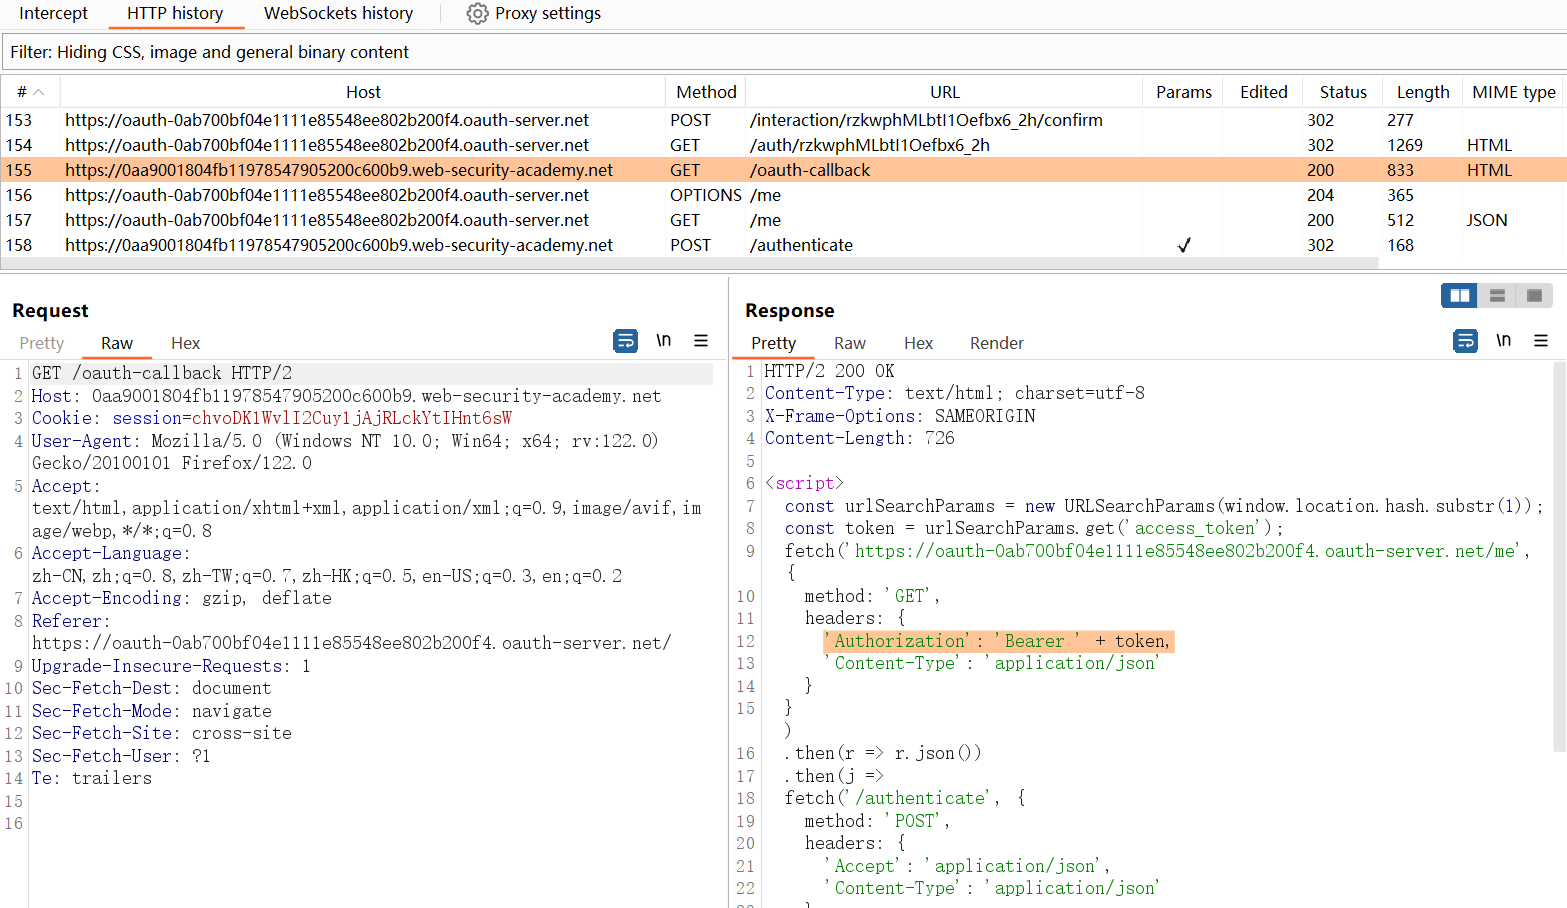Select side-by-side split layout icon

pos(1459,295)
